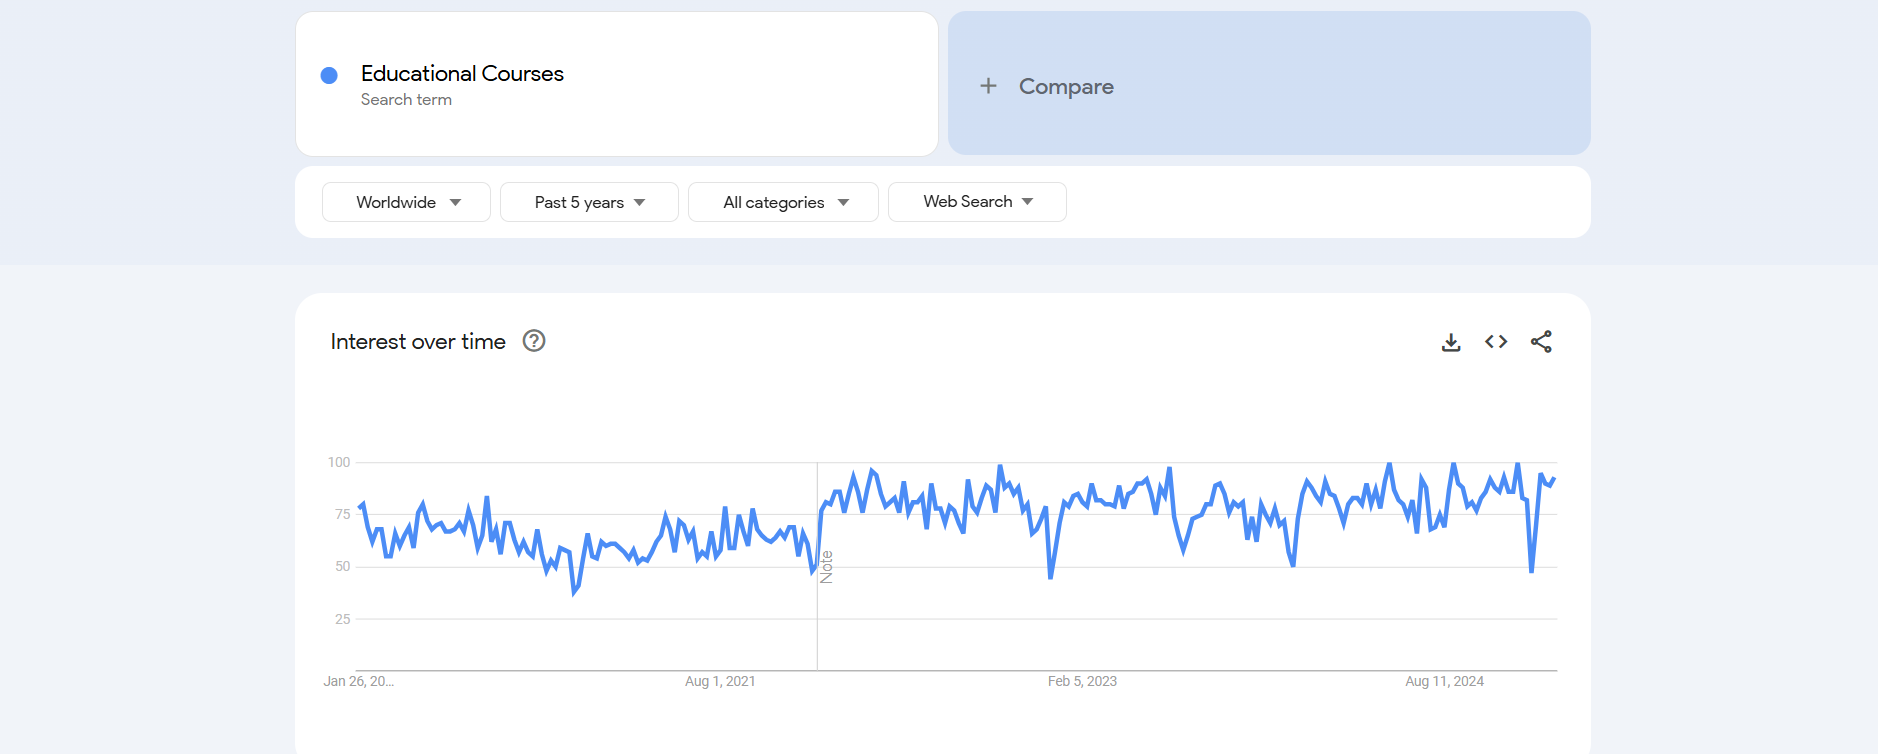Download the Interest over time CSV
This screenshot has height=754, width=1878.
tap(1451, 342)
